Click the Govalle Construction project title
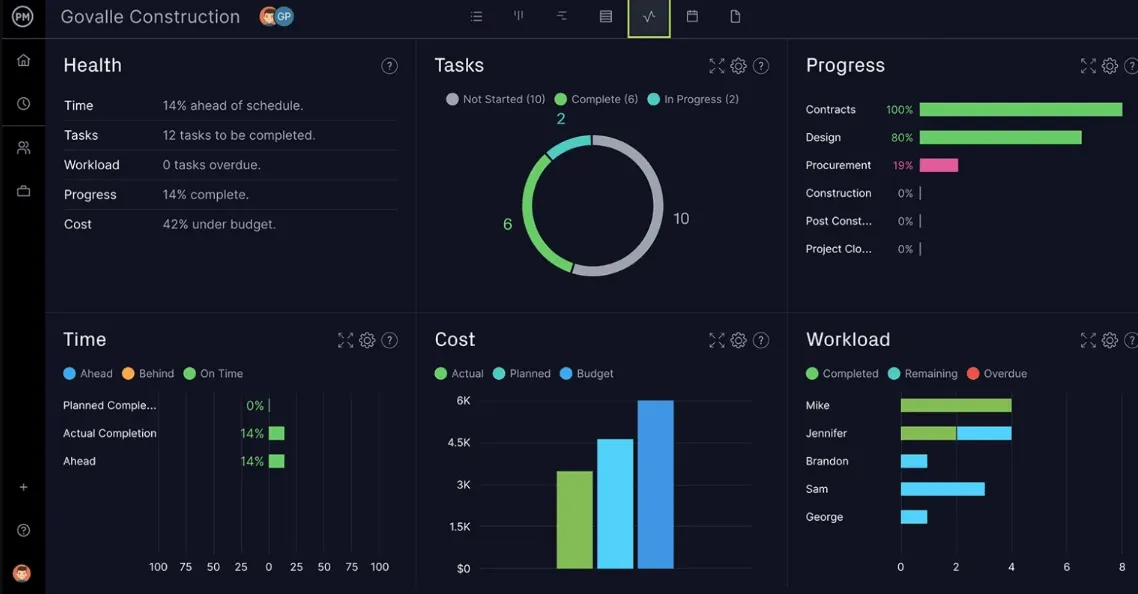Viewport: 1138px width, 594px height. click(150, 17)
